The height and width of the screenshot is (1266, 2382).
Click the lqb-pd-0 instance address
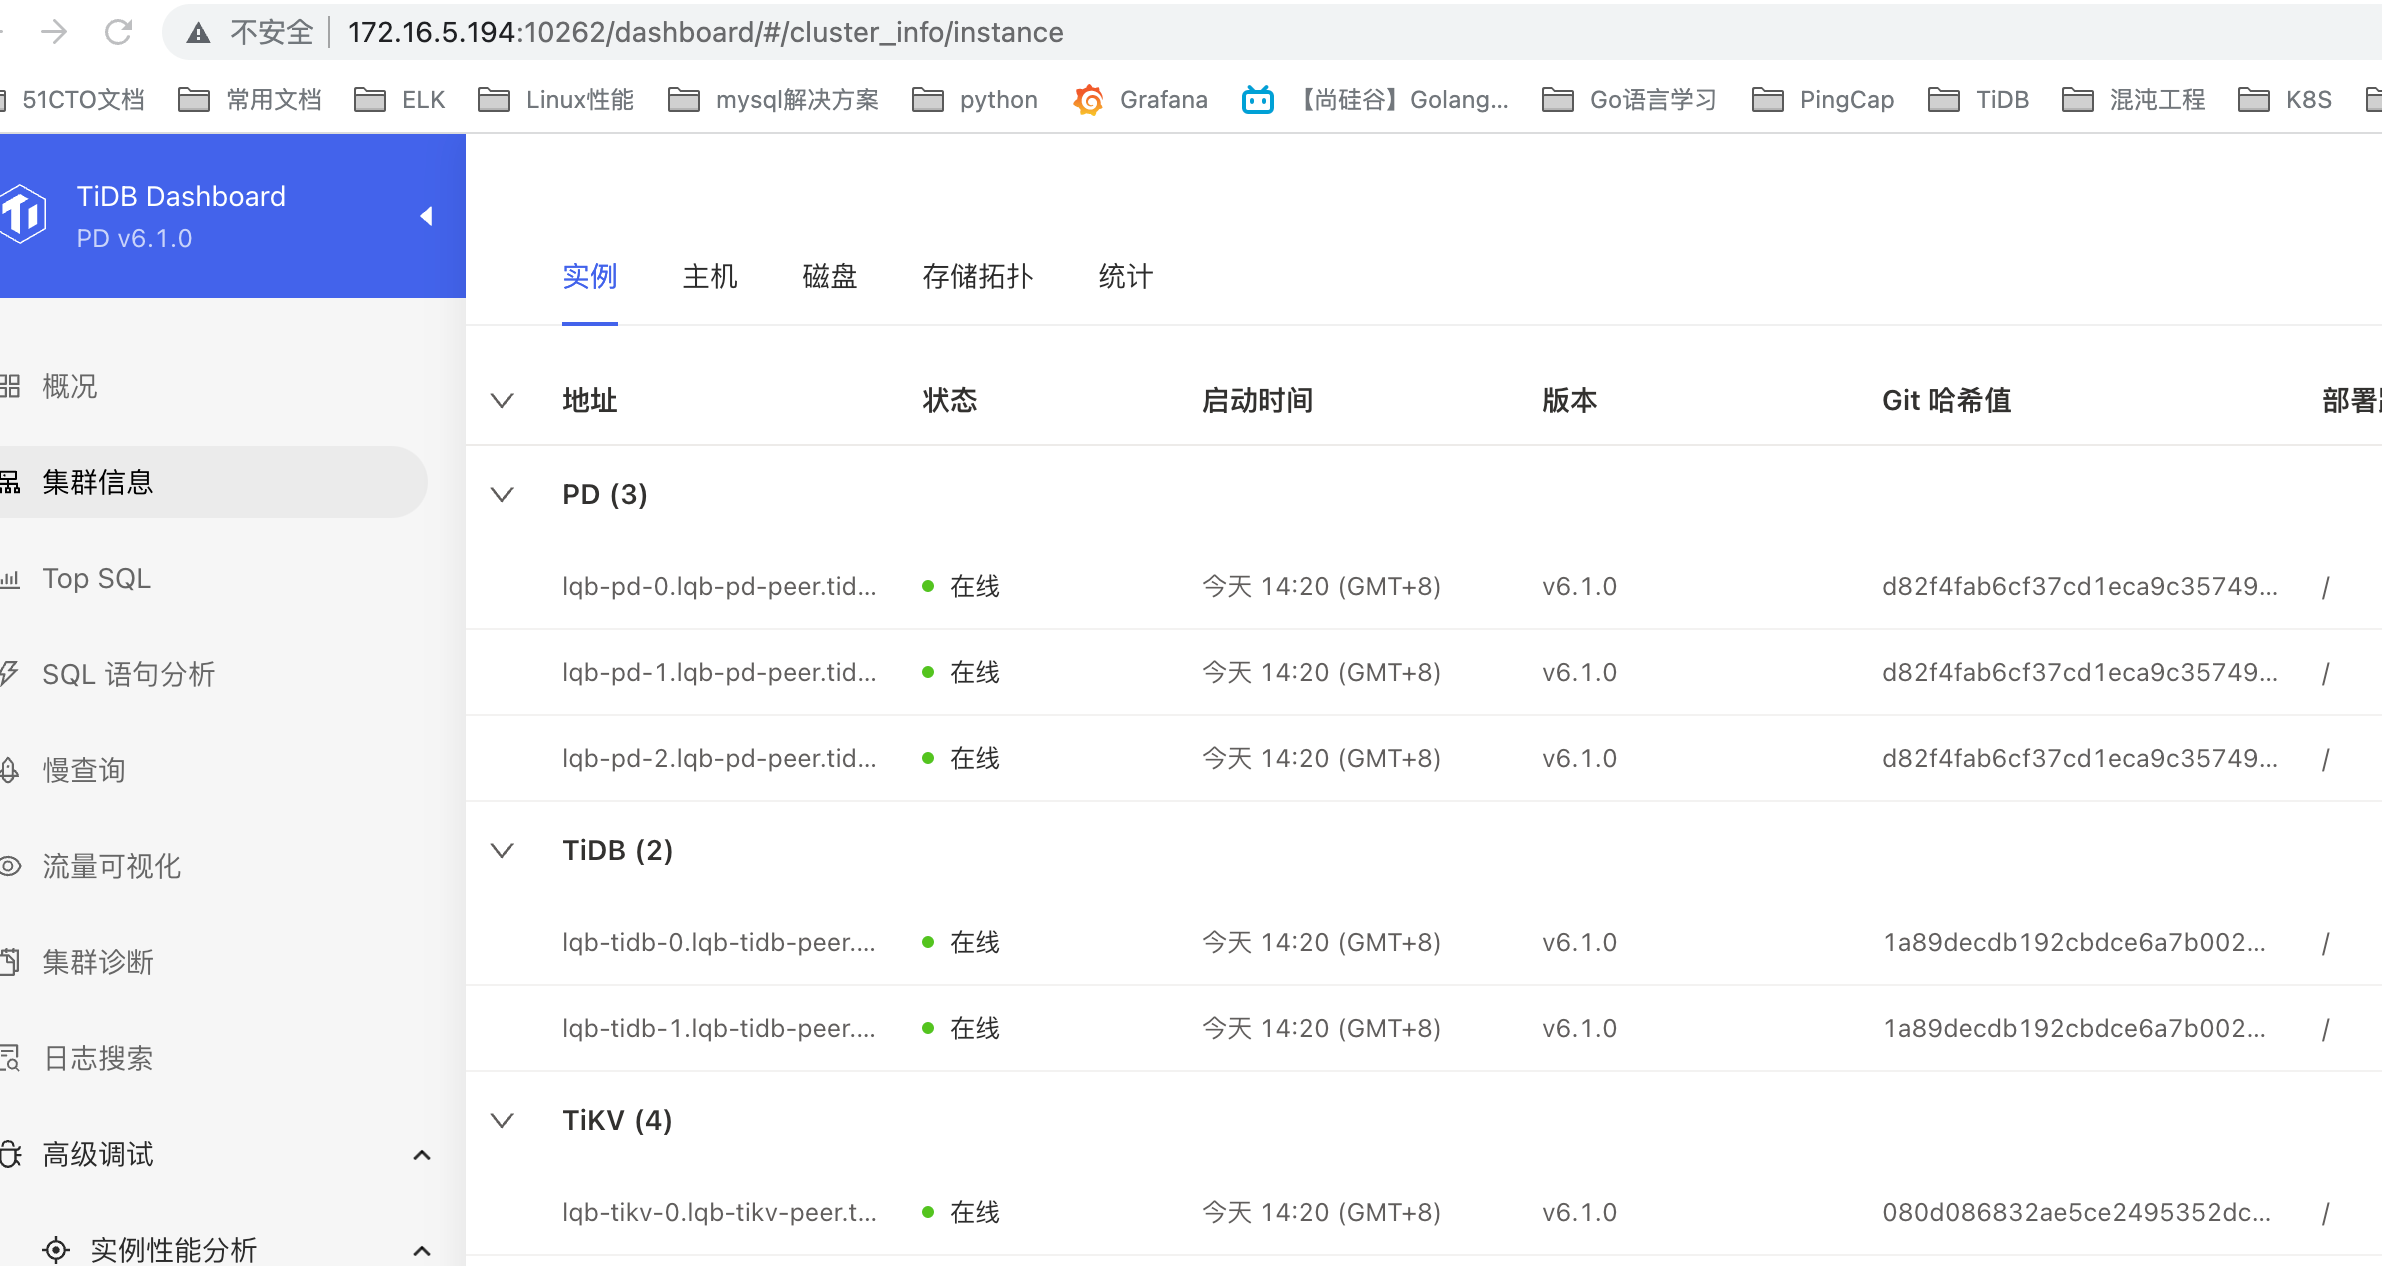(x=718, y=586)
